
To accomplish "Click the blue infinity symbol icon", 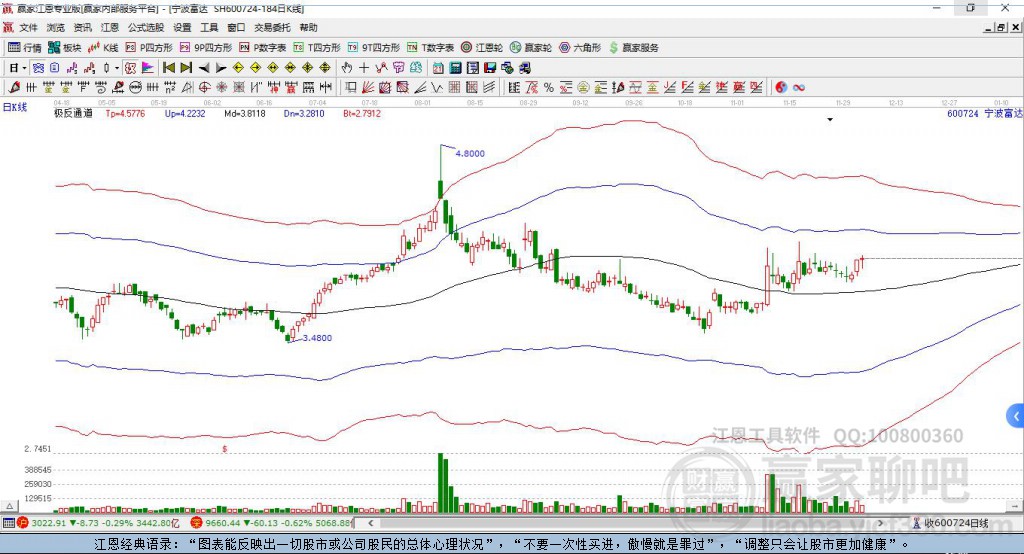I will point(799,87).
